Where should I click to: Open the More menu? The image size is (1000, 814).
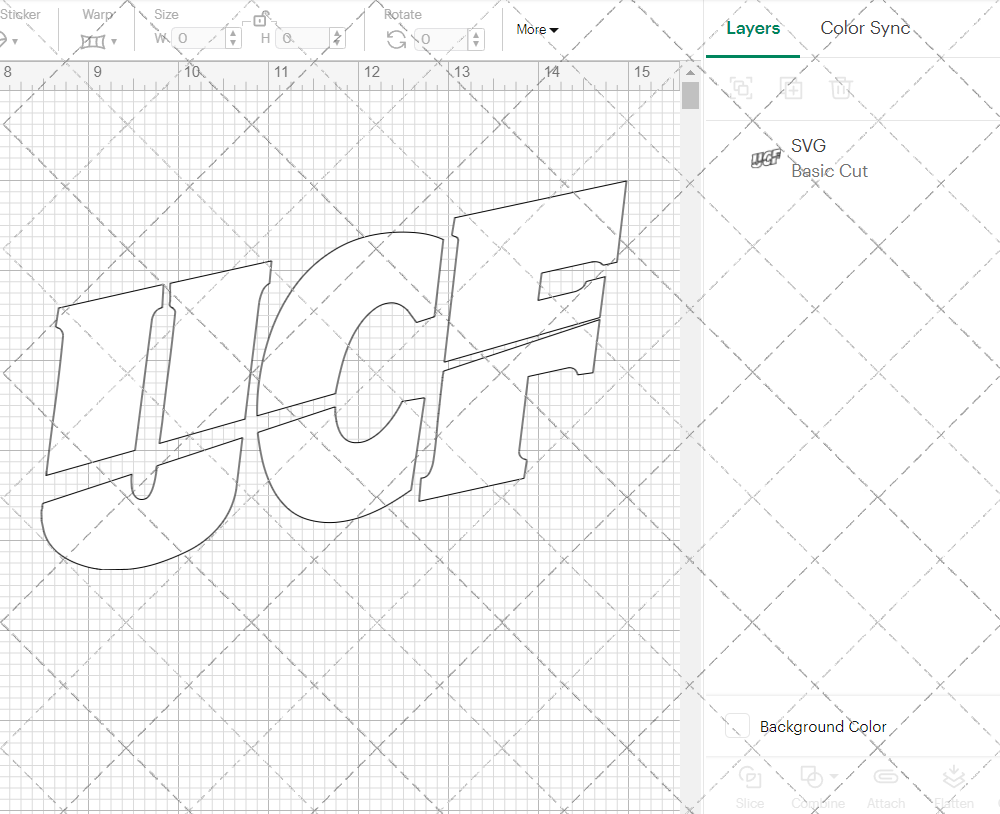point(536,30)
